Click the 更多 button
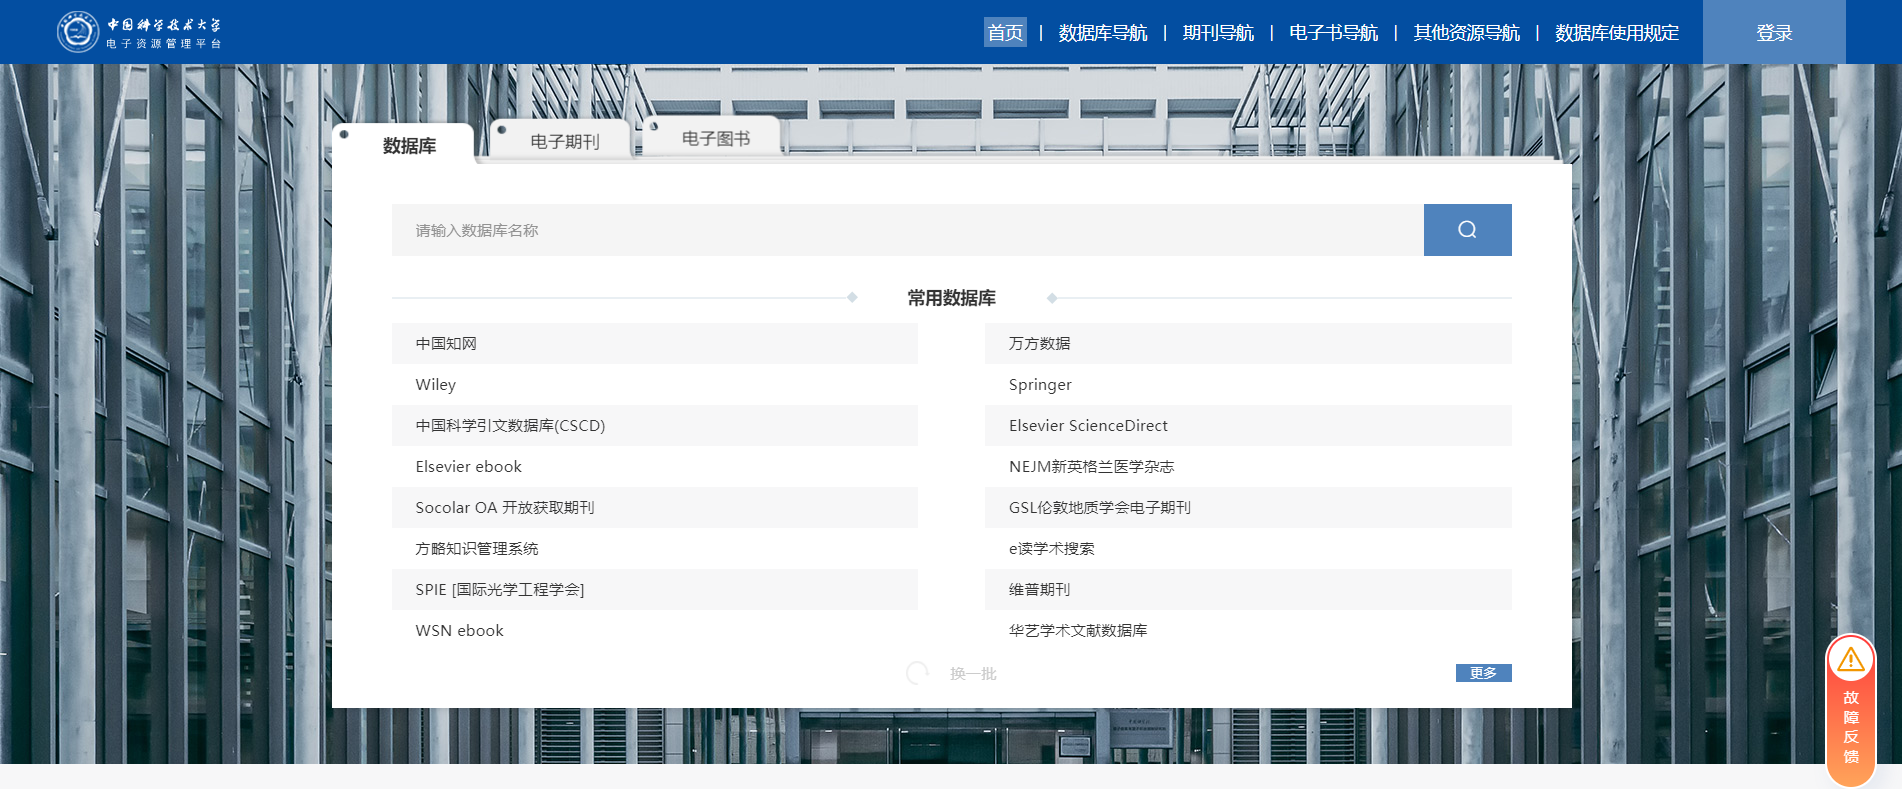Screen dimensions: 1902x789 coord(1483,673)
